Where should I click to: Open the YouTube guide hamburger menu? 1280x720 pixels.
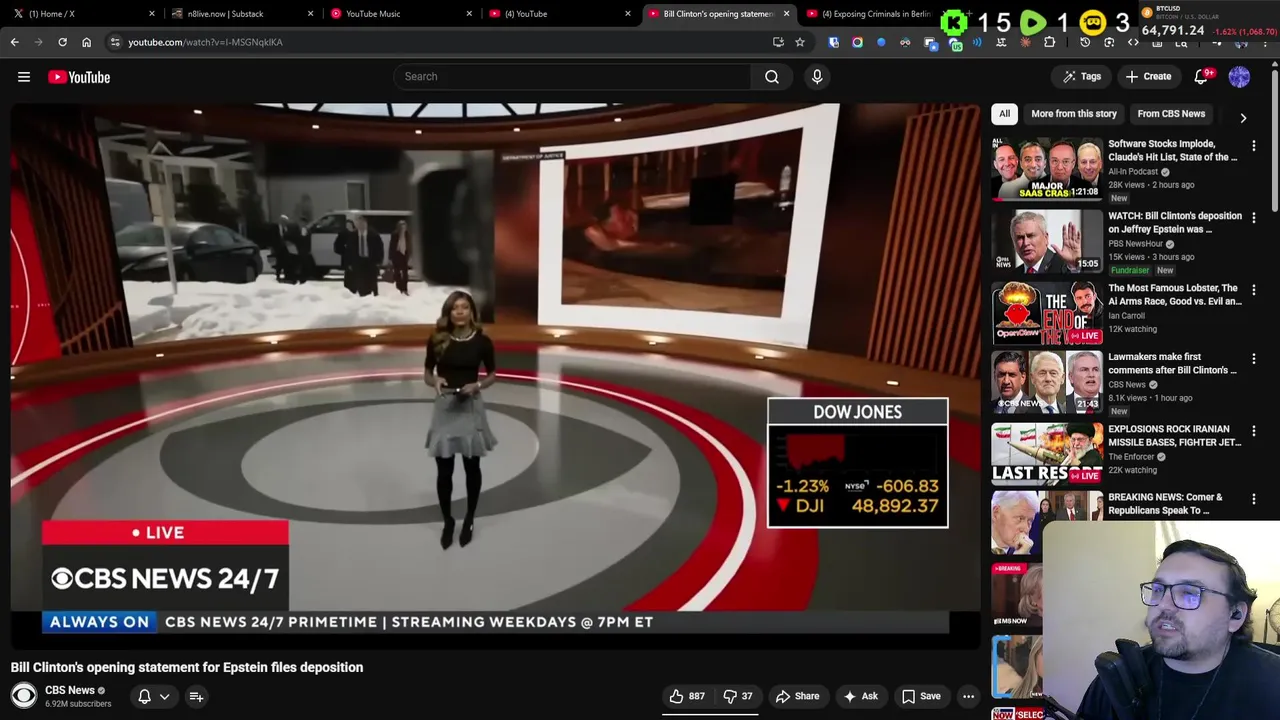pos(24,77)
